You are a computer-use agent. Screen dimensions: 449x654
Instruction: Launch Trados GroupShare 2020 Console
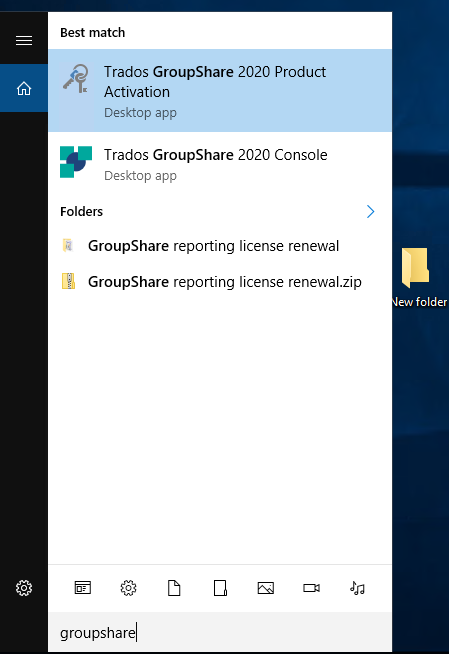click(220, 164)
